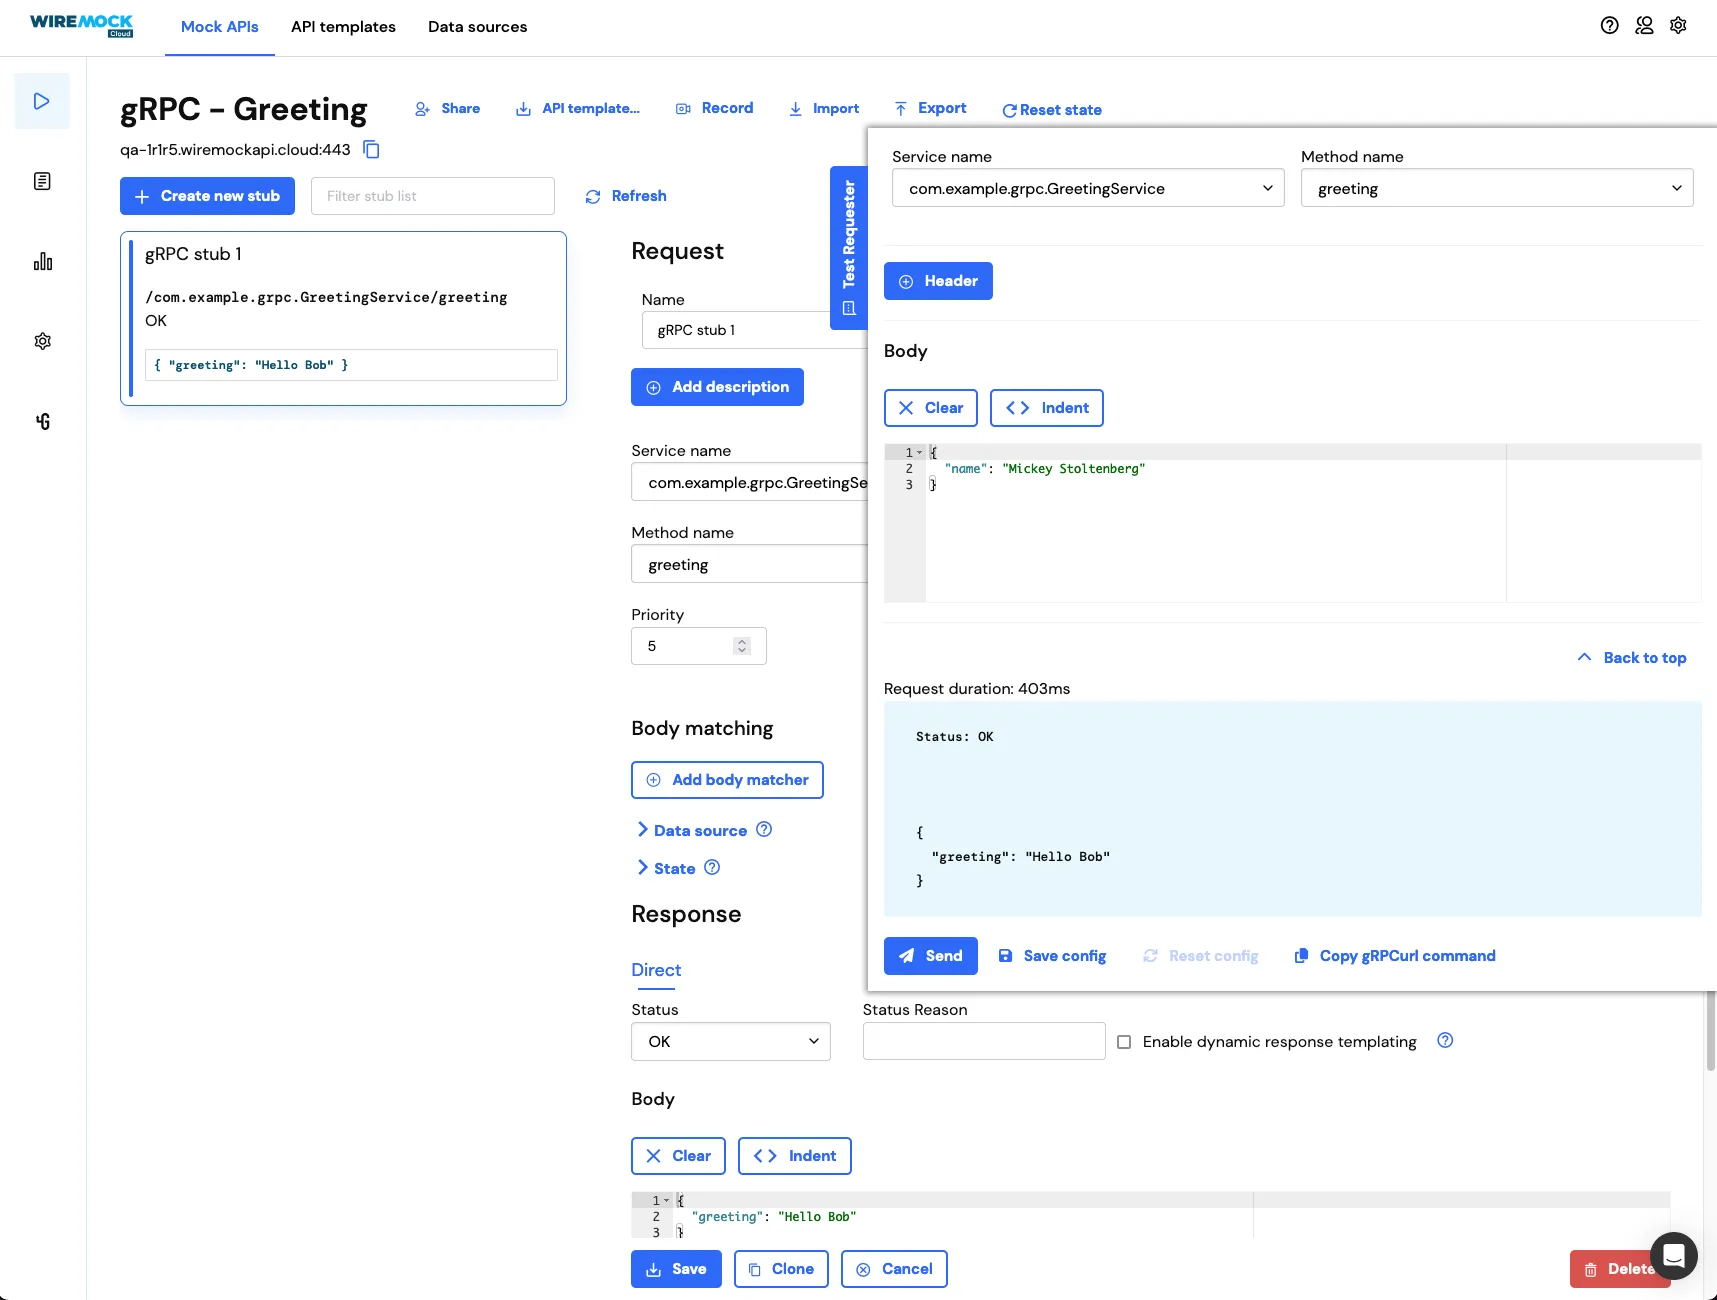Click Add description
Screen dimensions: 1717x1300
pyautogui.click(x=717, y=387)
